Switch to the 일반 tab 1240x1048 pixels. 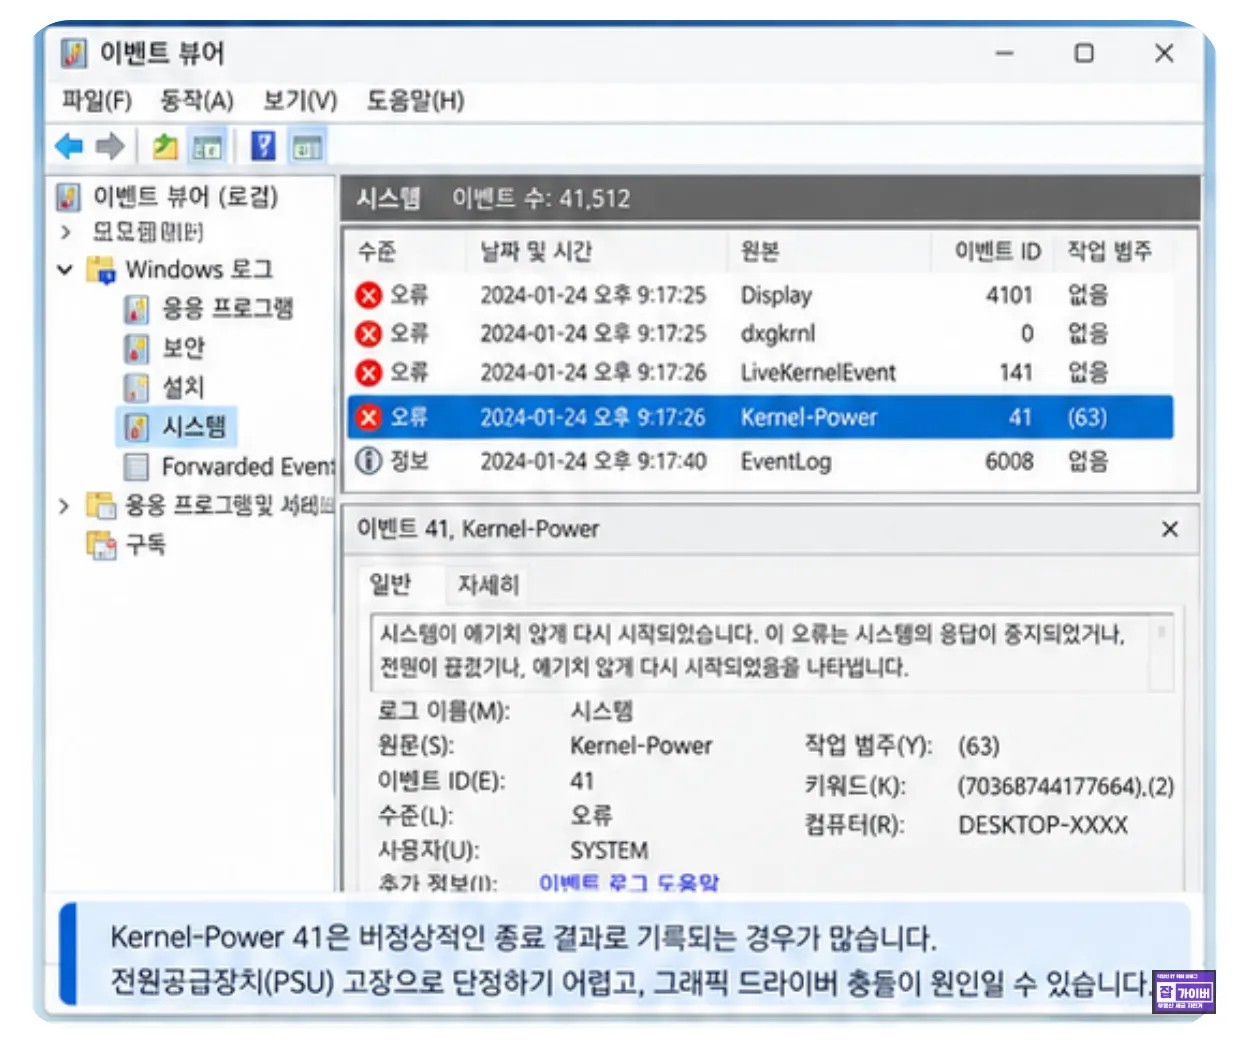pyautogui.click(x=390, y=584)
